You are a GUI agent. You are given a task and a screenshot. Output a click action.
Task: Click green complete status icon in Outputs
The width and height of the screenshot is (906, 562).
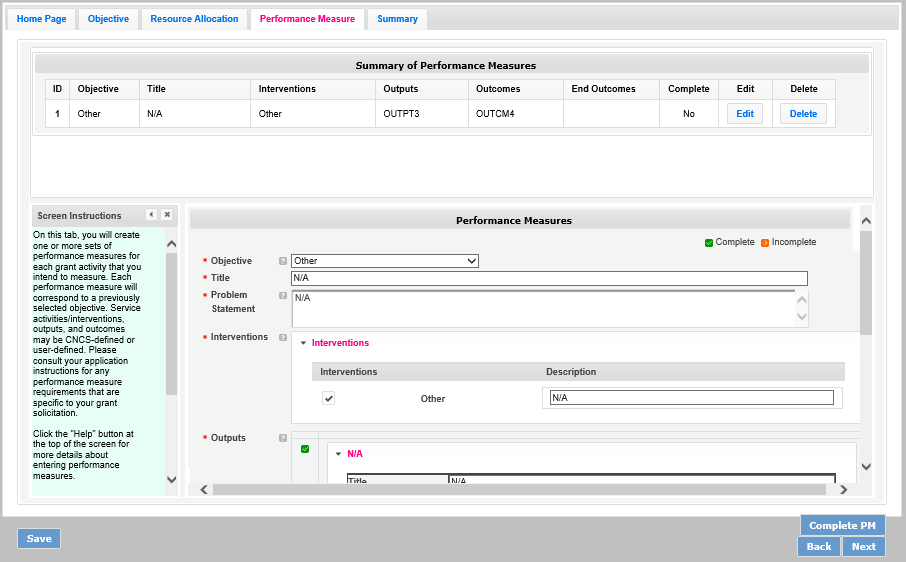pos(305,449)
